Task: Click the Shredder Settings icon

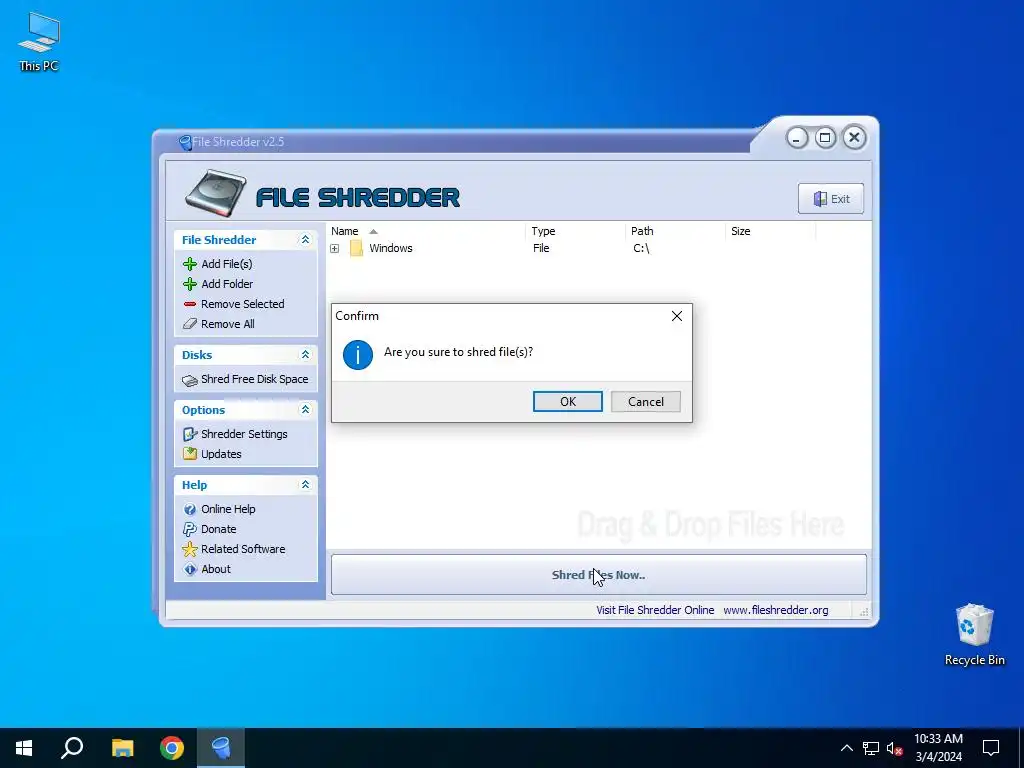Action: pyautogui.click(x=190, y=434)
